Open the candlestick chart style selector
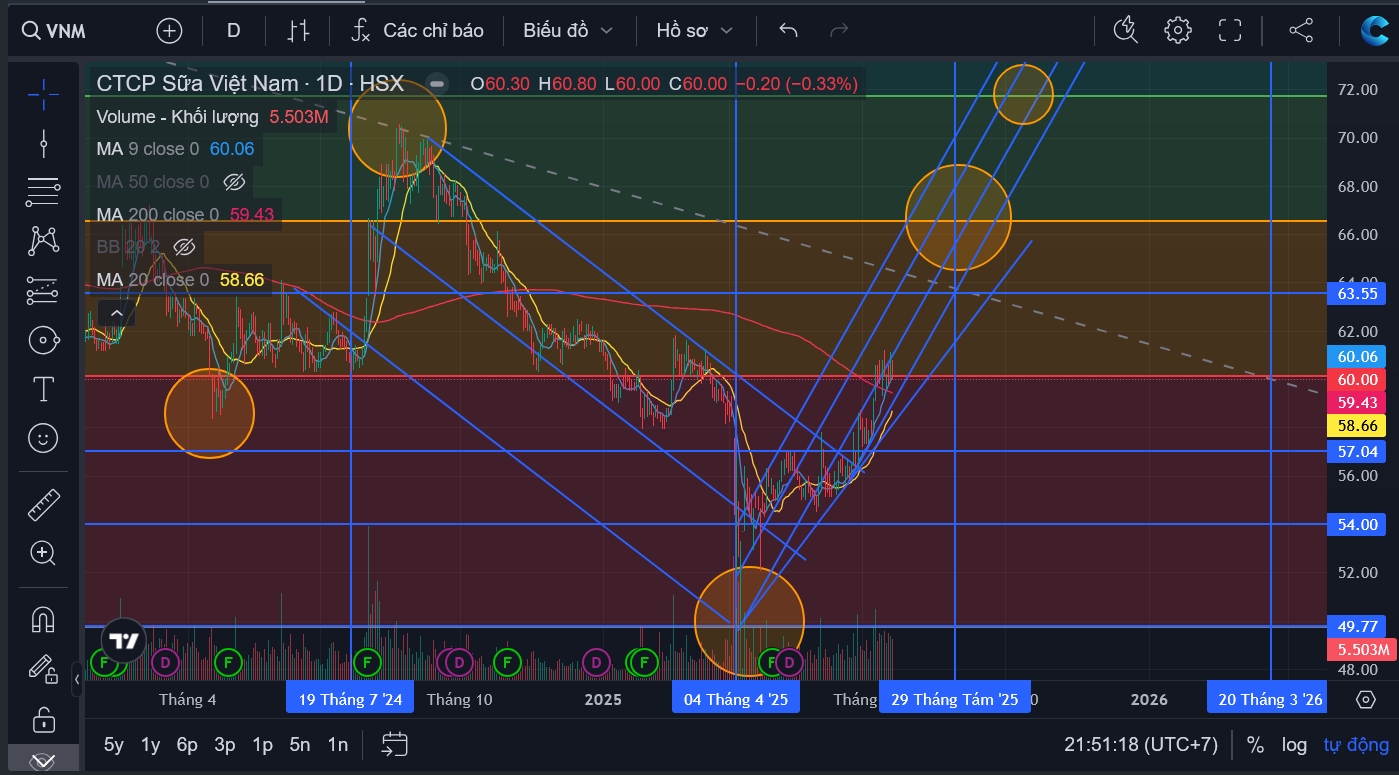The width and height of the screenshot is (1399, 775). pyautogui.click(x=298, y=31)
